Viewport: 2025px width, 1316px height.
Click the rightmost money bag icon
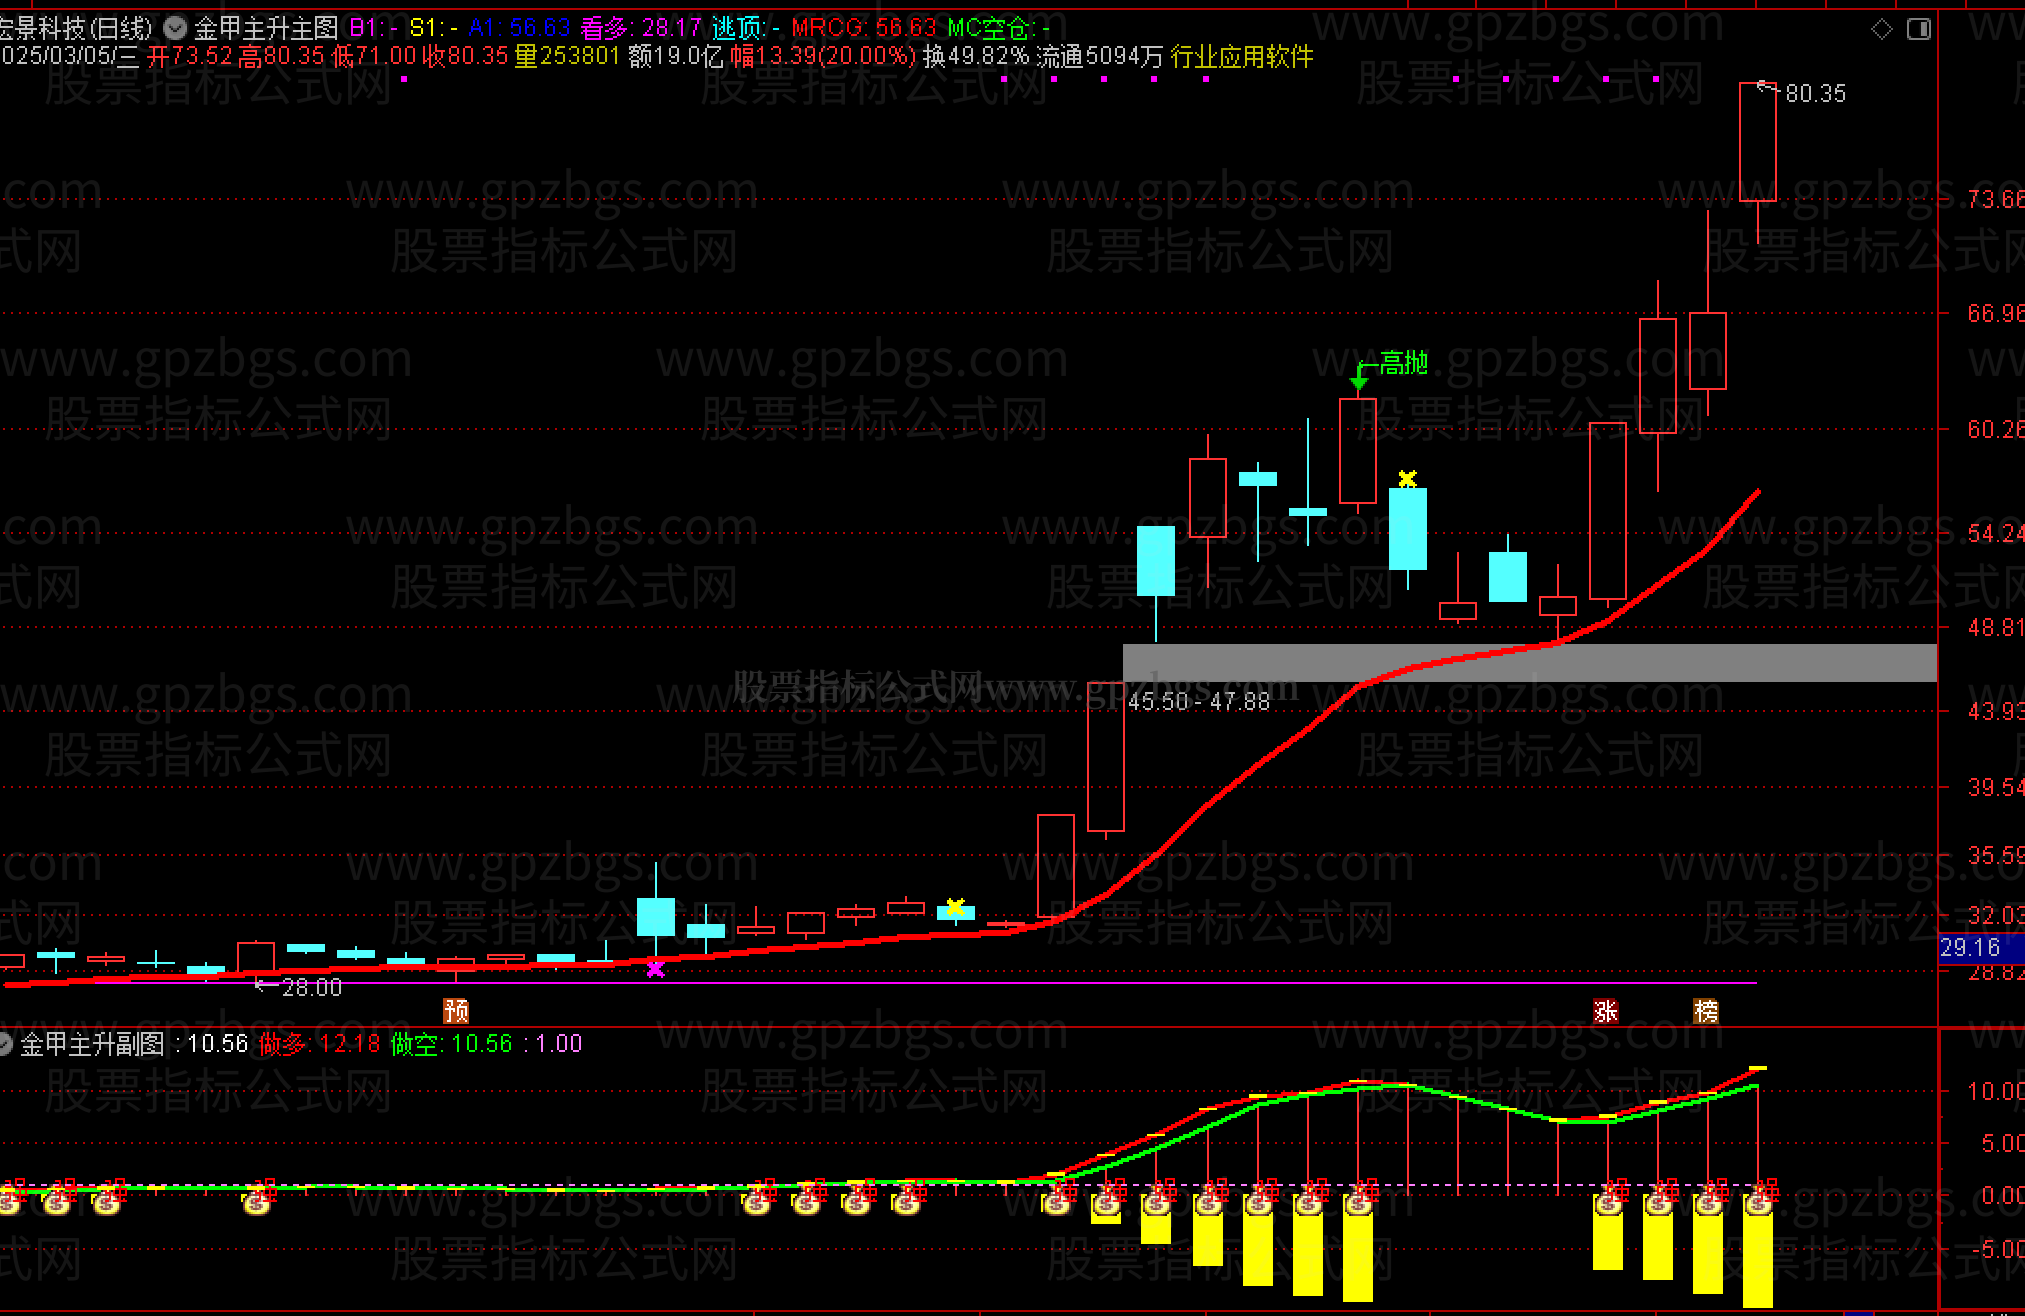(x=1758, y=1203)
